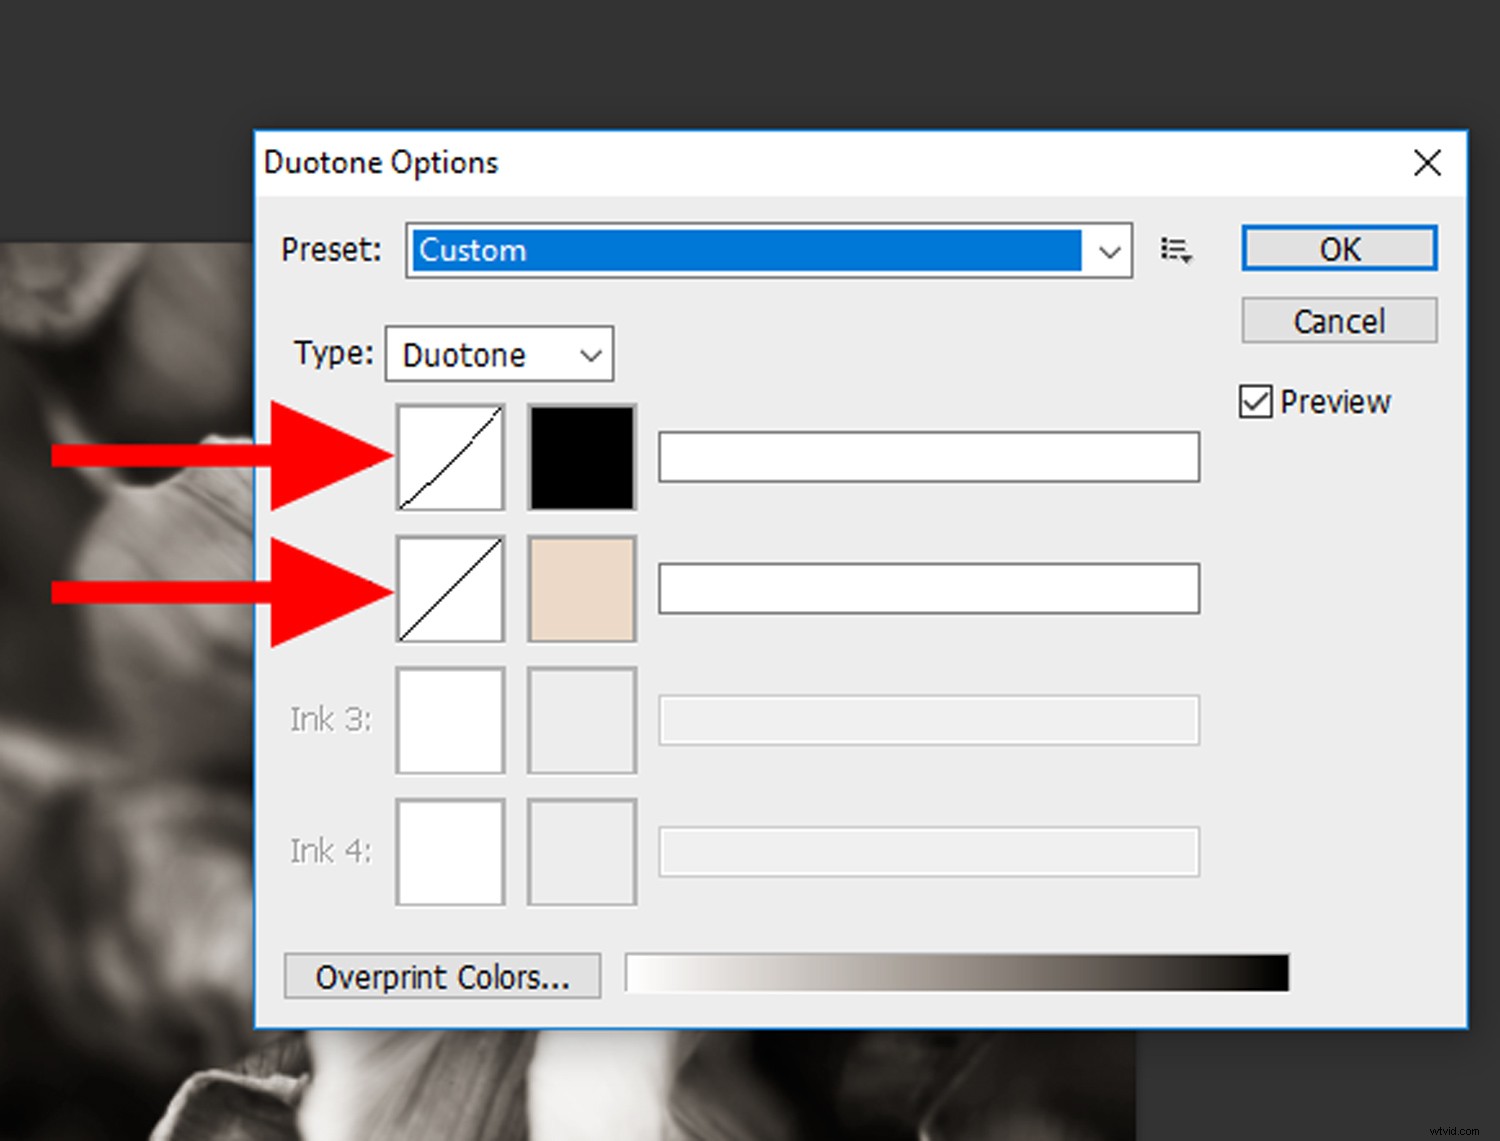
Task: Click the Ink 2 name field
Action: tap(928, 589)
